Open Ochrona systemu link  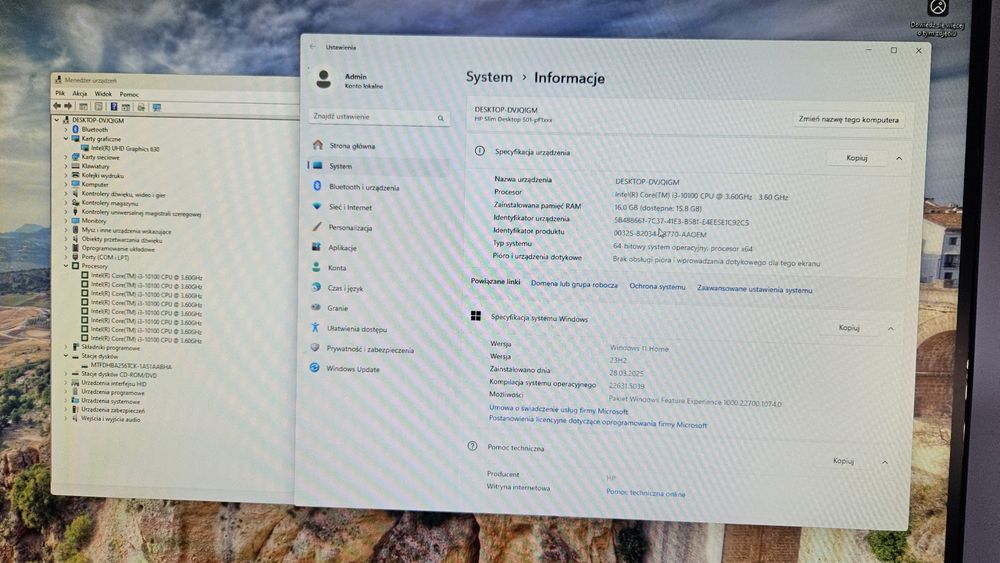(x=658, y=286)
